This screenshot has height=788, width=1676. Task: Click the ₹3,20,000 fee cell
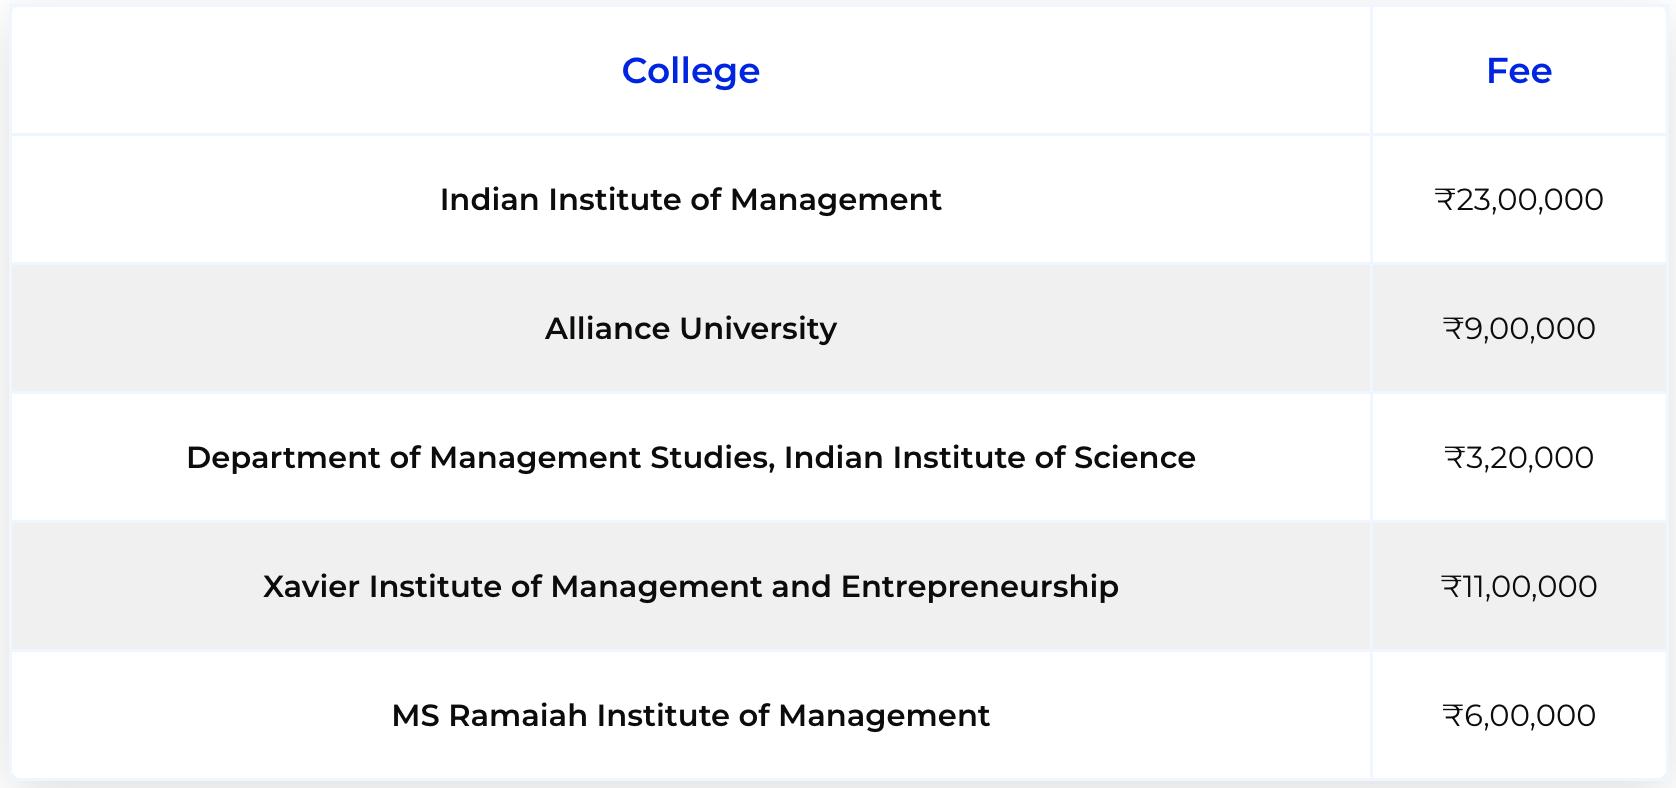click(x=1519, y=457)
